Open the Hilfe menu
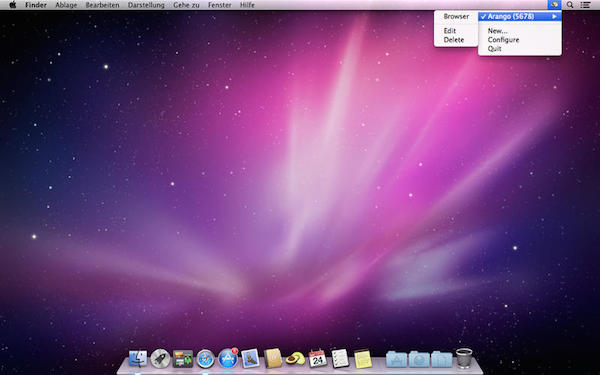The height and width of the screenshot is (375, 600). (x=247, y=5)
